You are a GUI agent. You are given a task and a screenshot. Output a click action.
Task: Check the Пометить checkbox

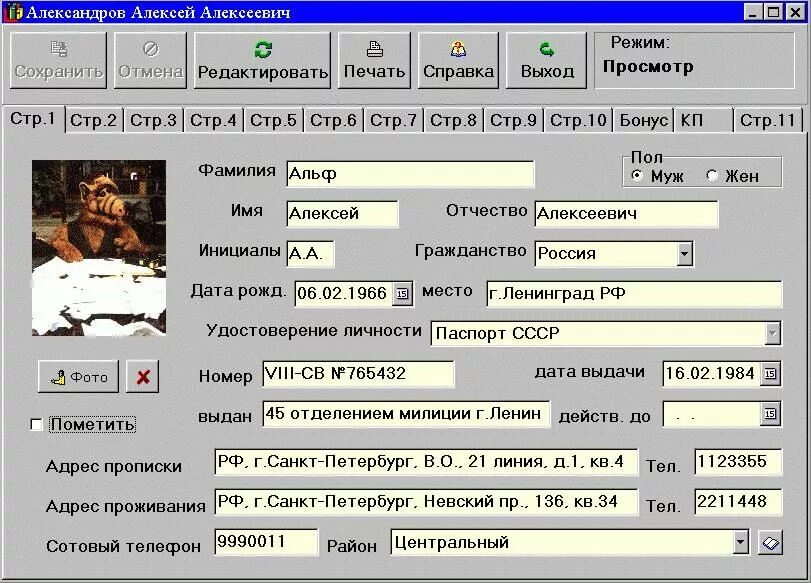pyautogui.click(x=36, y=425)
